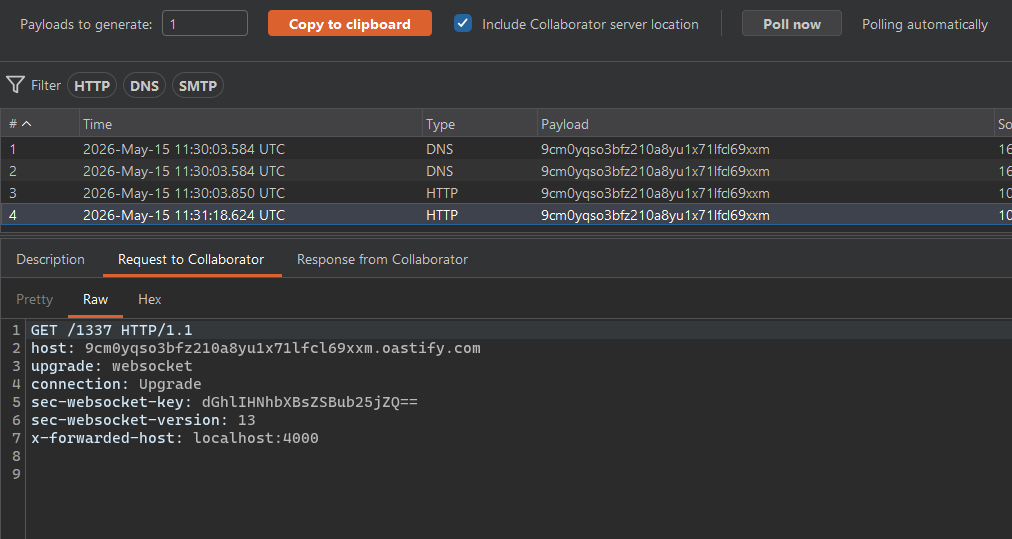
Task: Select HTTP interaction at 11:30:03.850 UTC
Action: click(506, 193)
